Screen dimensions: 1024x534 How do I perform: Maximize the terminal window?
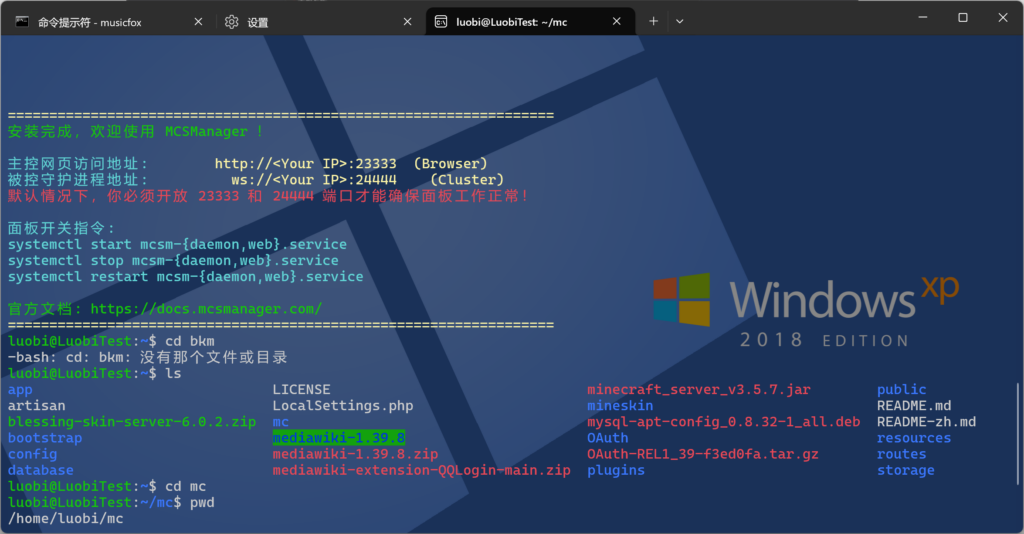(x=962, y=18)
